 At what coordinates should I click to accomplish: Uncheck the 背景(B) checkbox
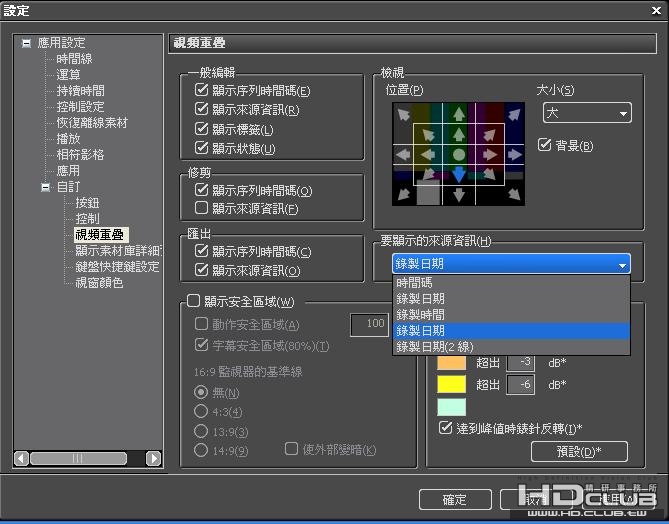coord(544,145)
